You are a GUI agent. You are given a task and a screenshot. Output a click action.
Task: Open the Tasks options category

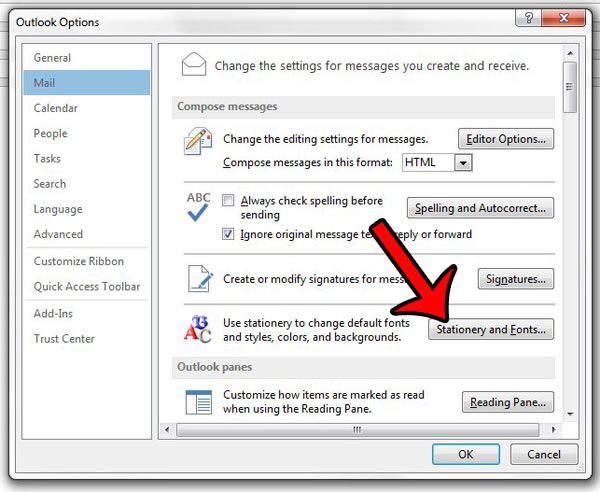[87, 158]
